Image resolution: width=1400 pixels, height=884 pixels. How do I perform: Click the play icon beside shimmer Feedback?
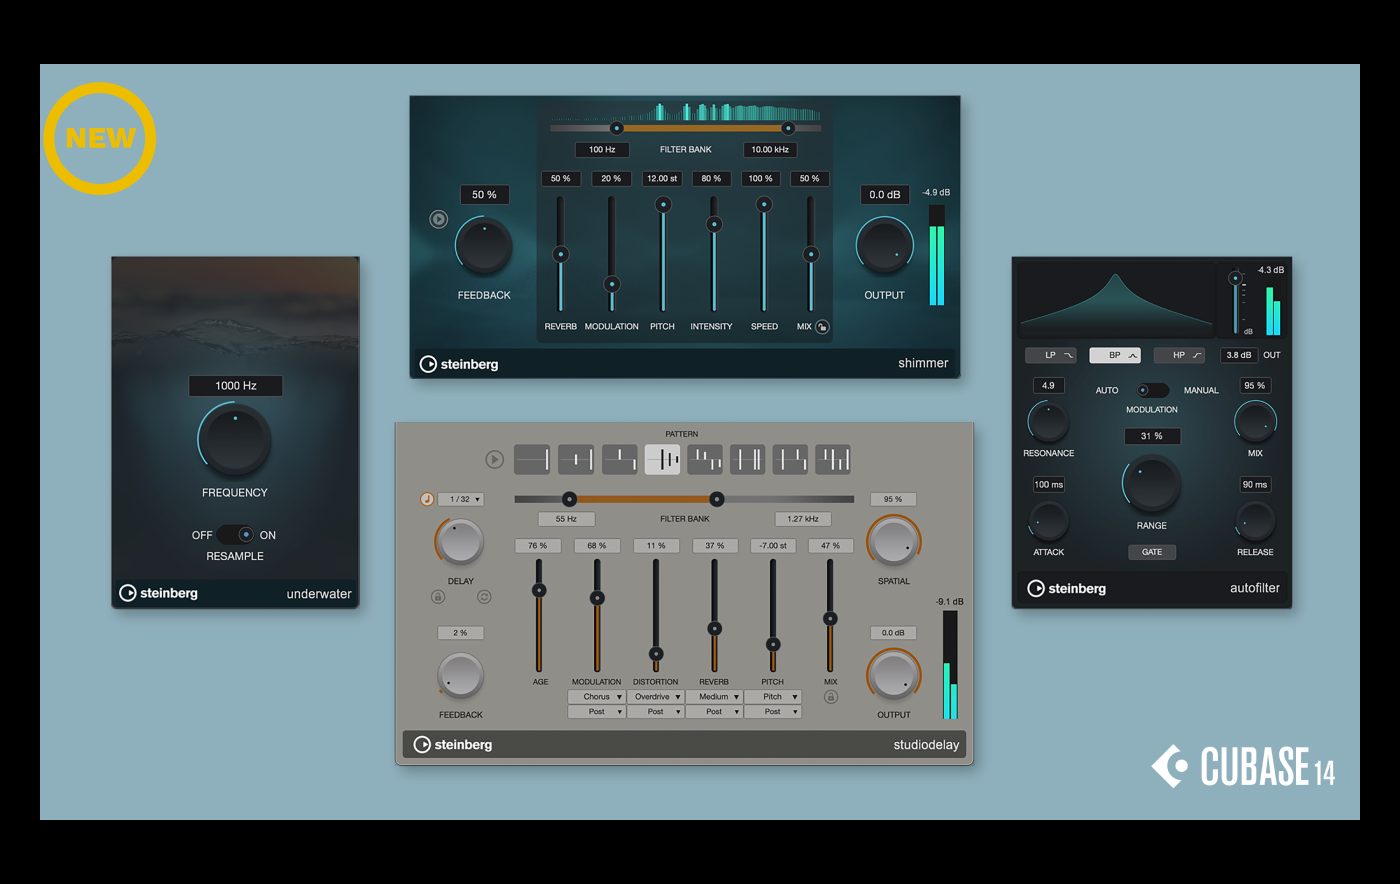(438, 219)
